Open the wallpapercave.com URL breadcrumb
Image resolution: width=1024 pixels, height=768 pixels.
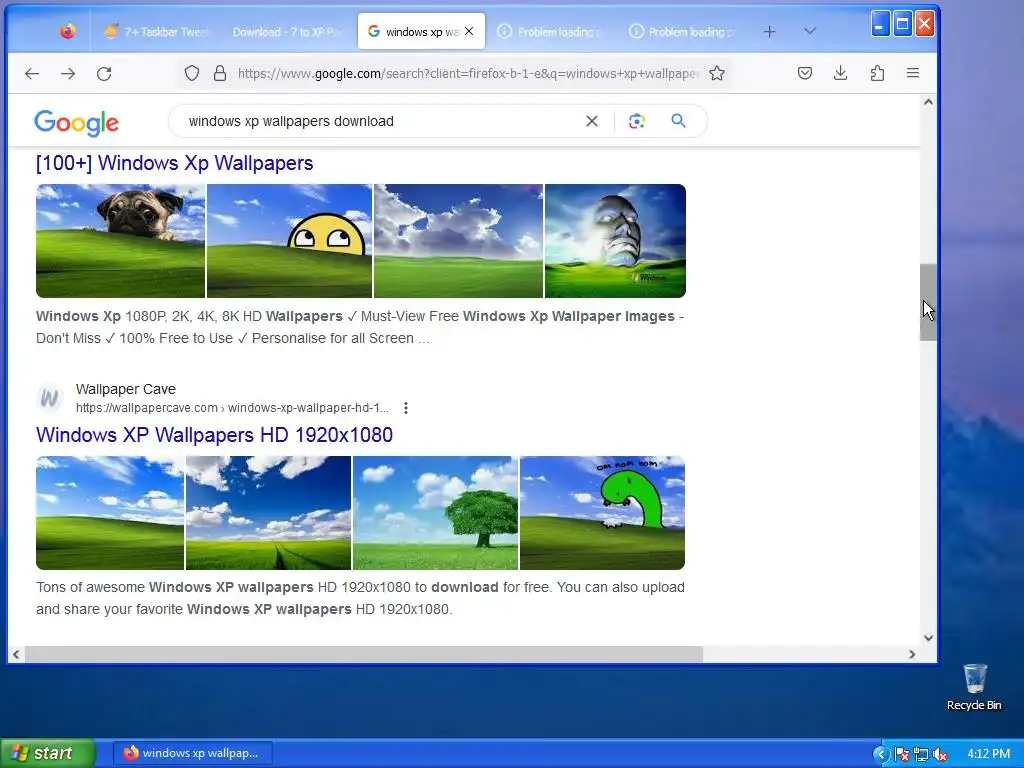232,408
